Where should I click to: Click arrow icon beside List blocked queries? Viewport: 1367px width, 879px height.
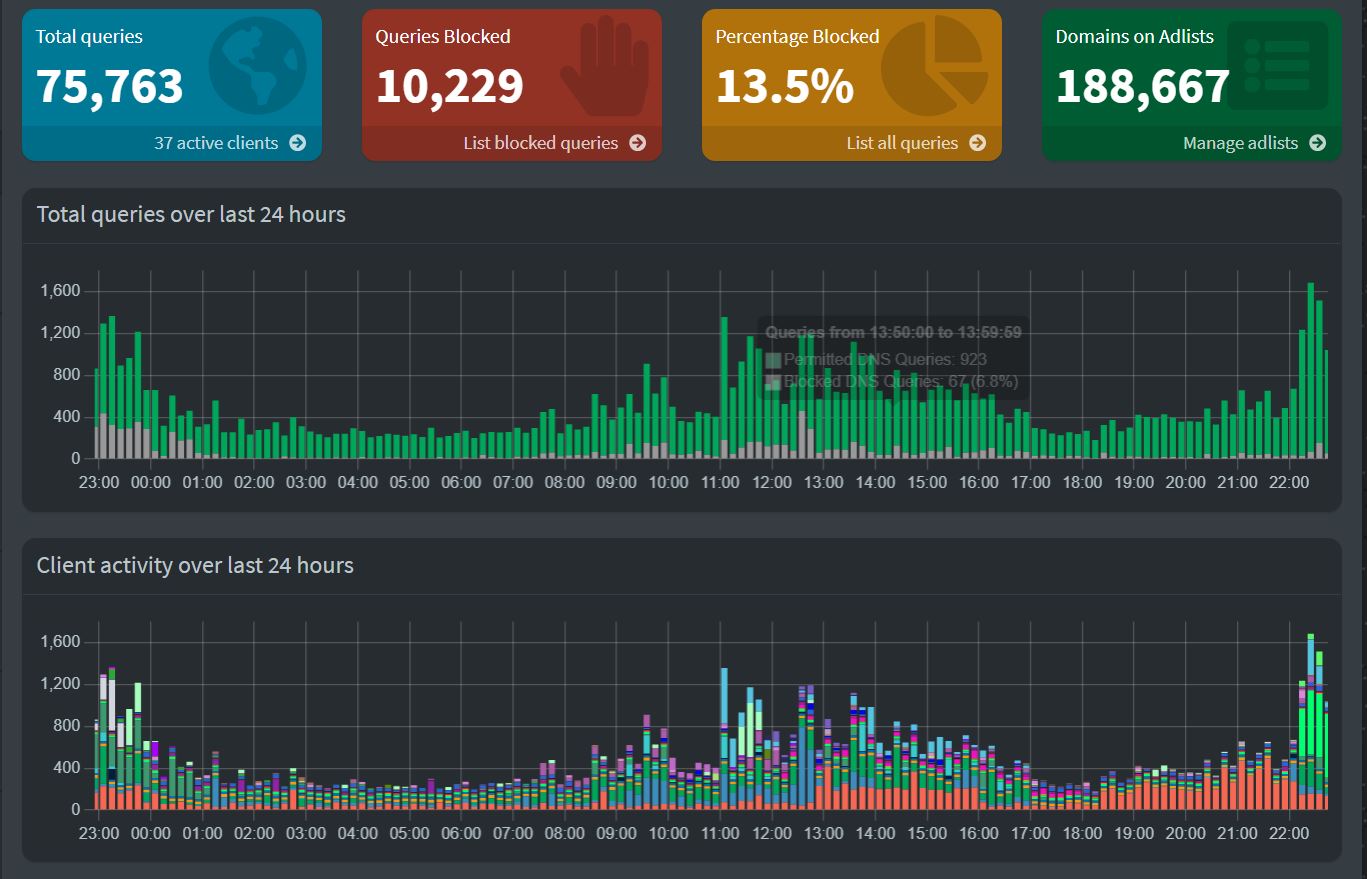(x=638, y=143)
